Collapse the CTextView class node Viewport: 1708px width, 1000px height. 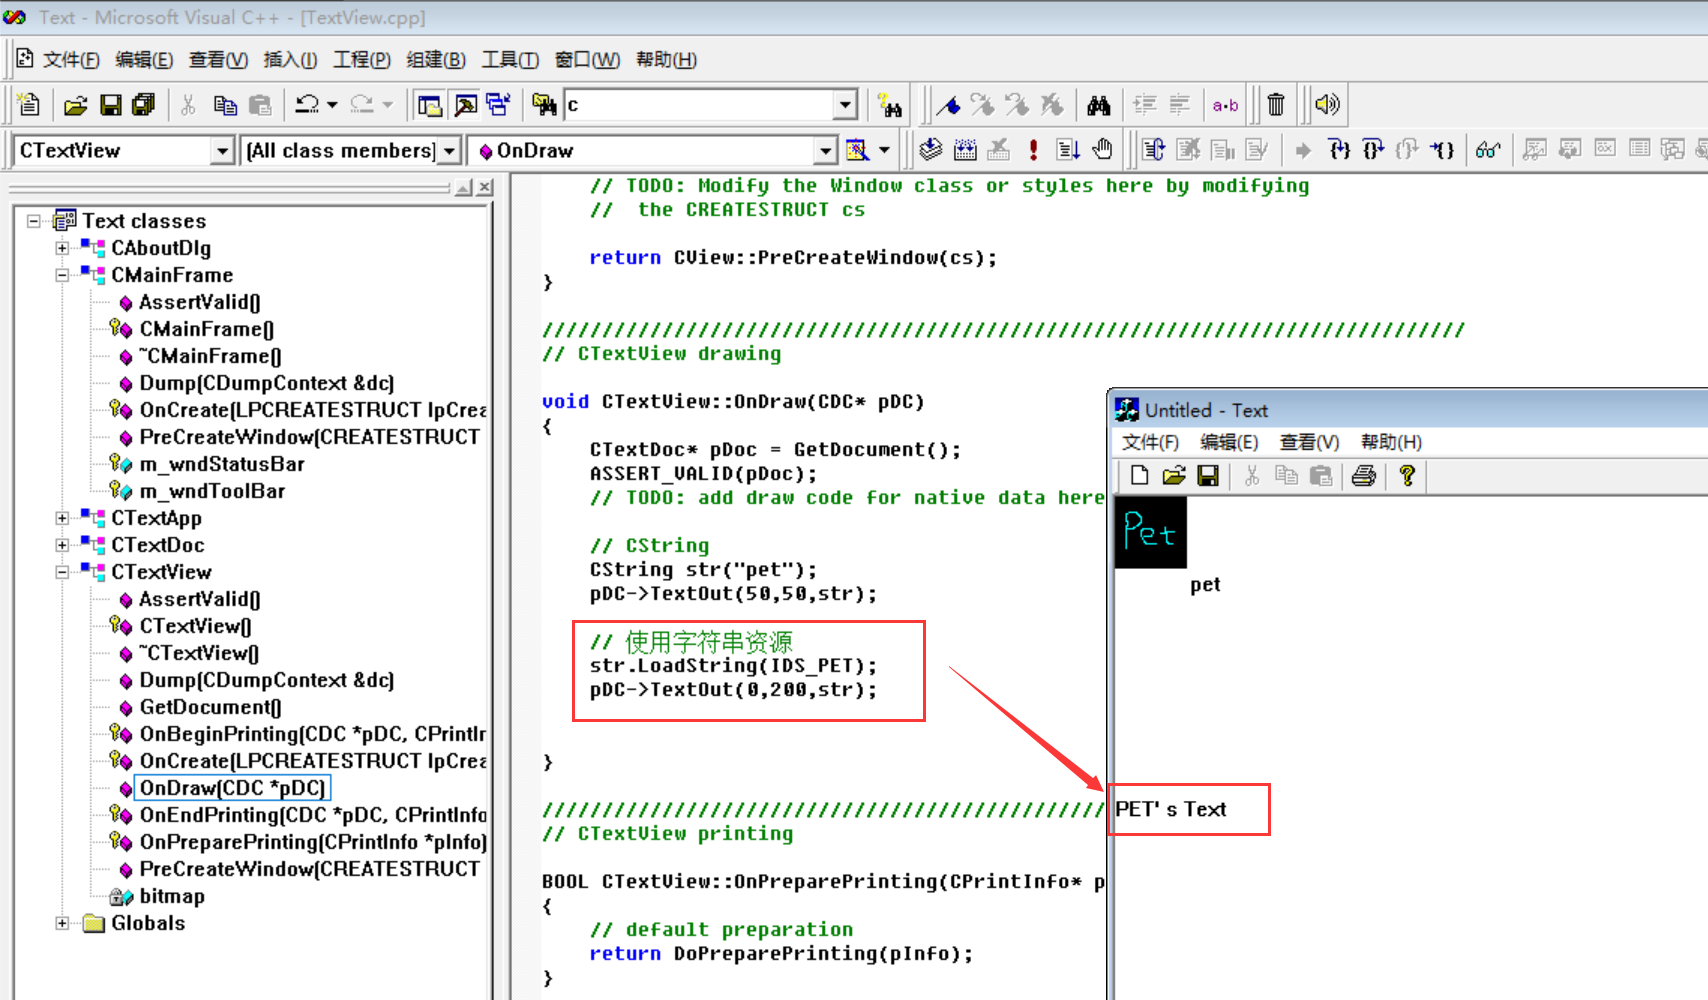[62, 572]
